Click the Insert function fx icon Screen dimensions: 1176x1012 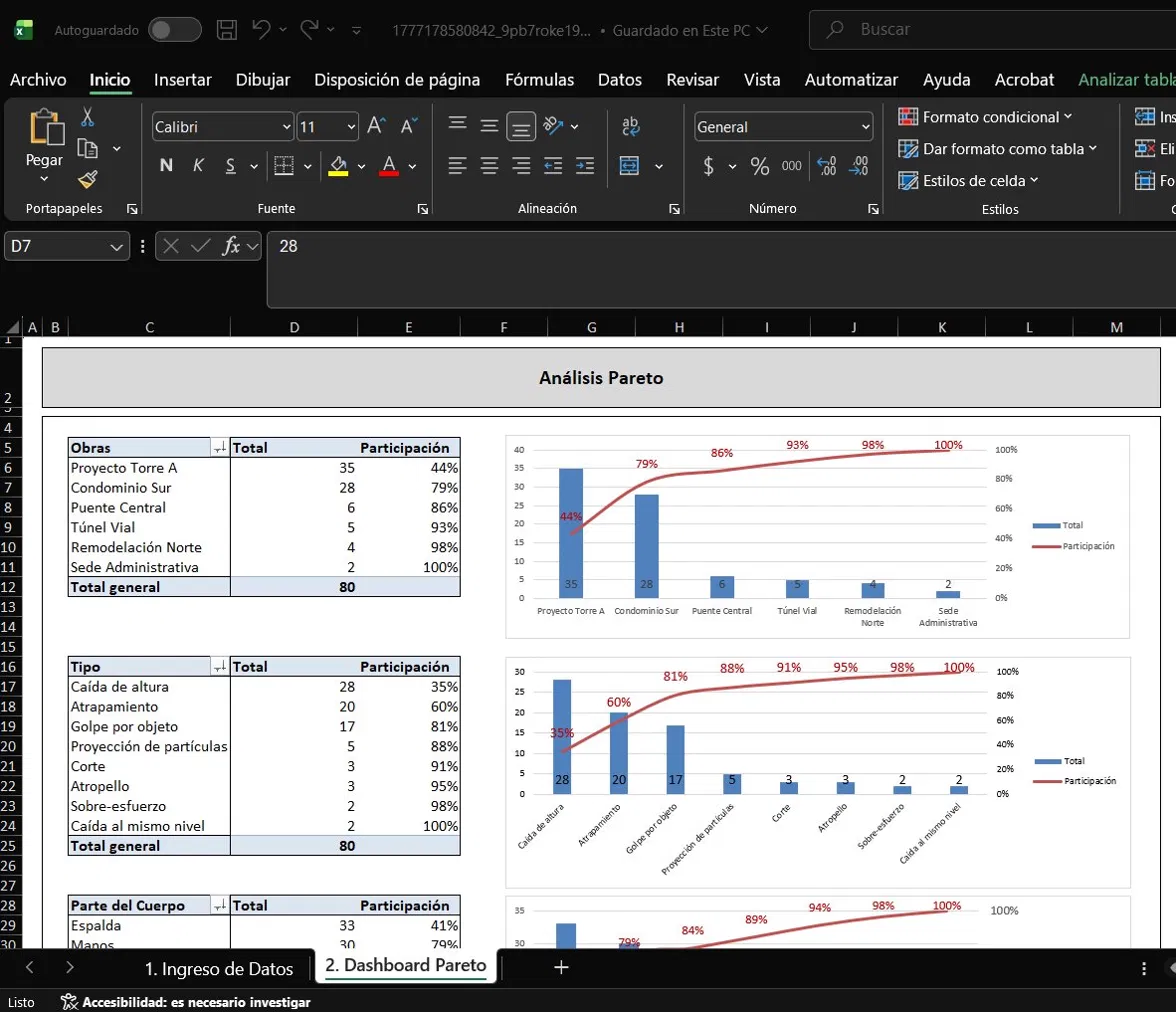[x=231, y=246]
